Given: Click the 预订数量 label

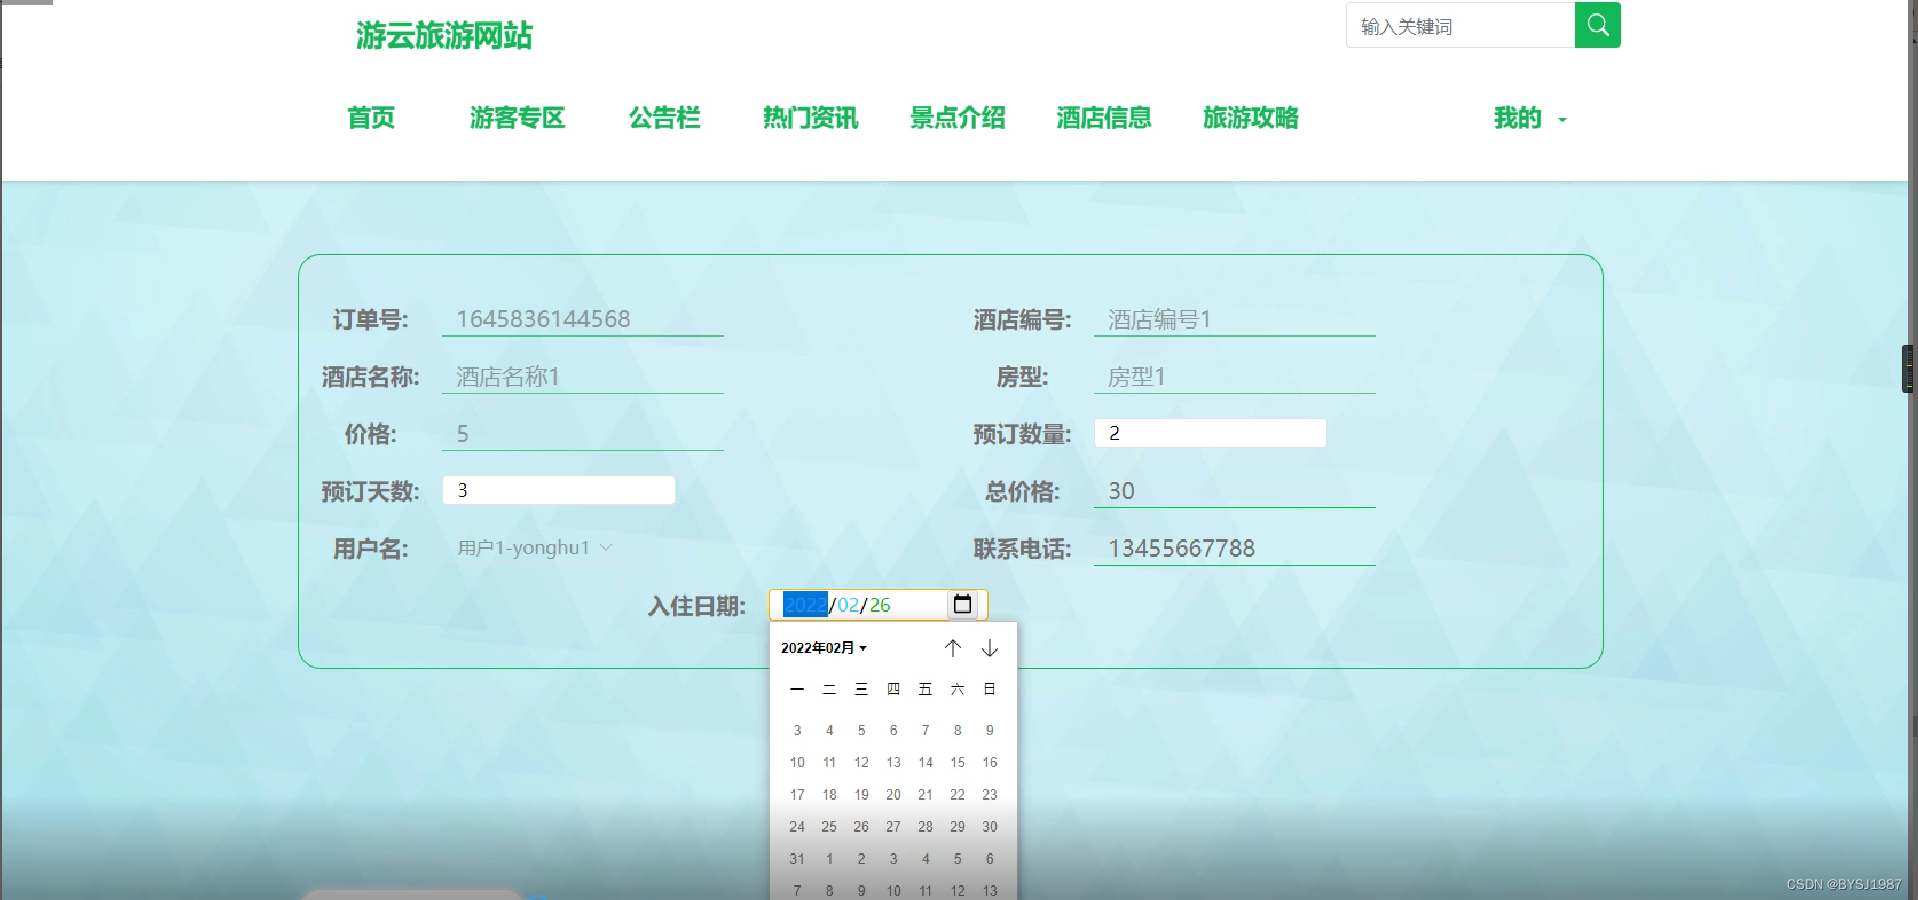Looking at the screenshot, I should (x=1022, y=434).
